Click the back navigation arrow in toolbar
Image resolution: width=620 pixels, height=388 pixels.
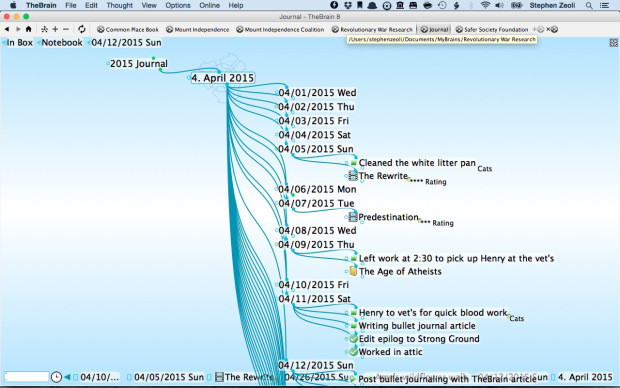[7, 29]
